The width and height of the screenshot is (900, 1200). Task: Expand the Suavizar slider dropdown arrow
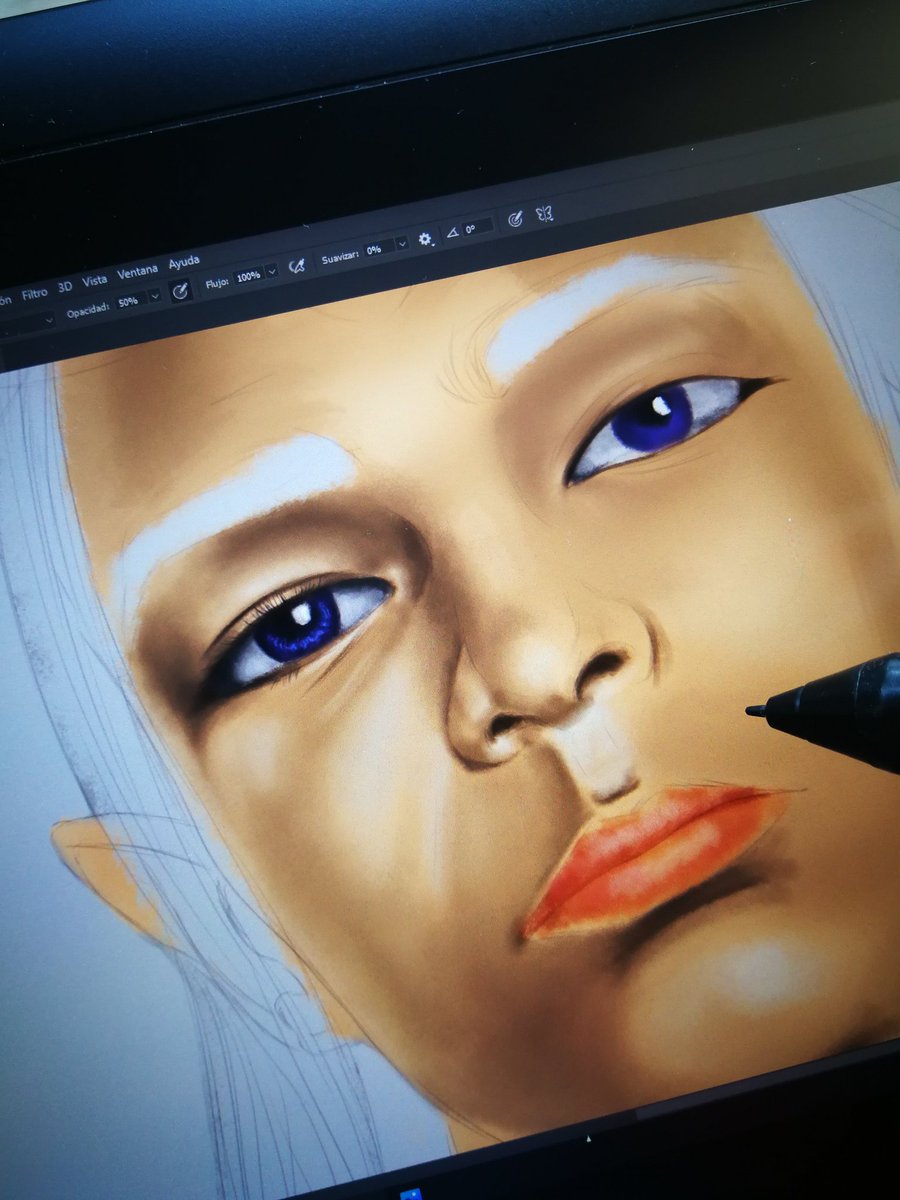[x=401, y=244]
